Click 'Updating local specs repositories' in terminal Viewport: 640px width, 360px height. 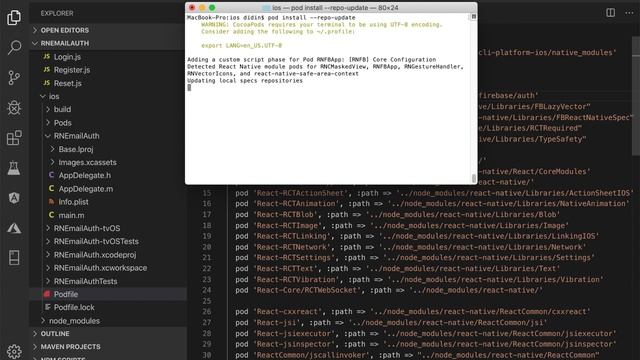coord(245,81)
